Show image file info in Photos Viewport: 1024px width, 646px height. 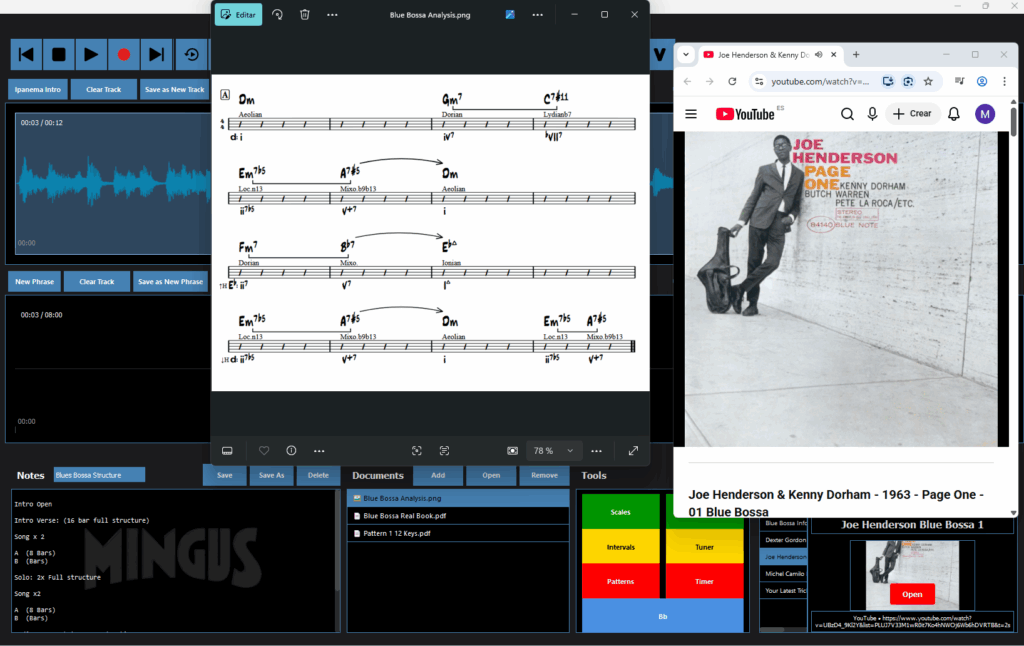pos(291,451)
